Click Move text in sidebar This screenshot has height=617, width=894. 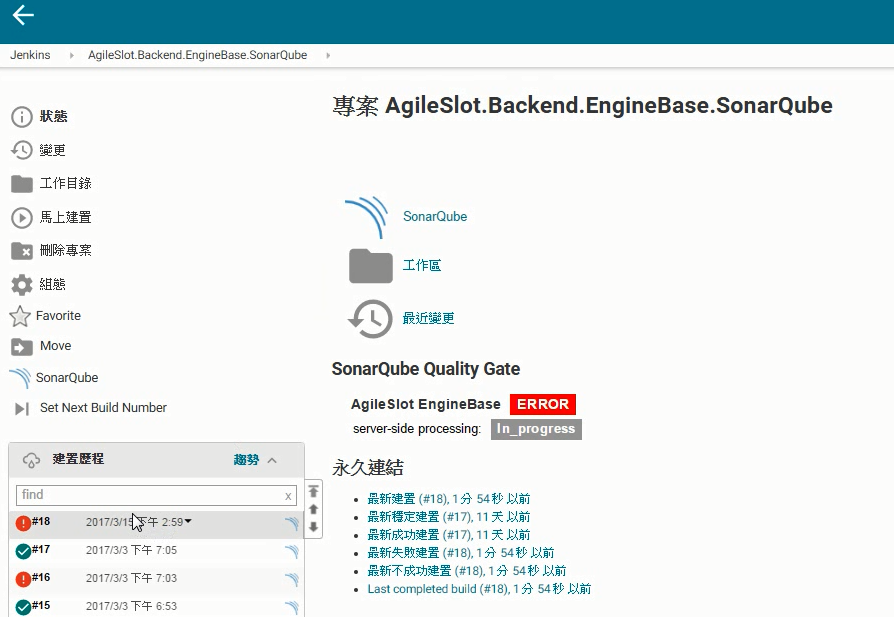[x=56, y=346]
